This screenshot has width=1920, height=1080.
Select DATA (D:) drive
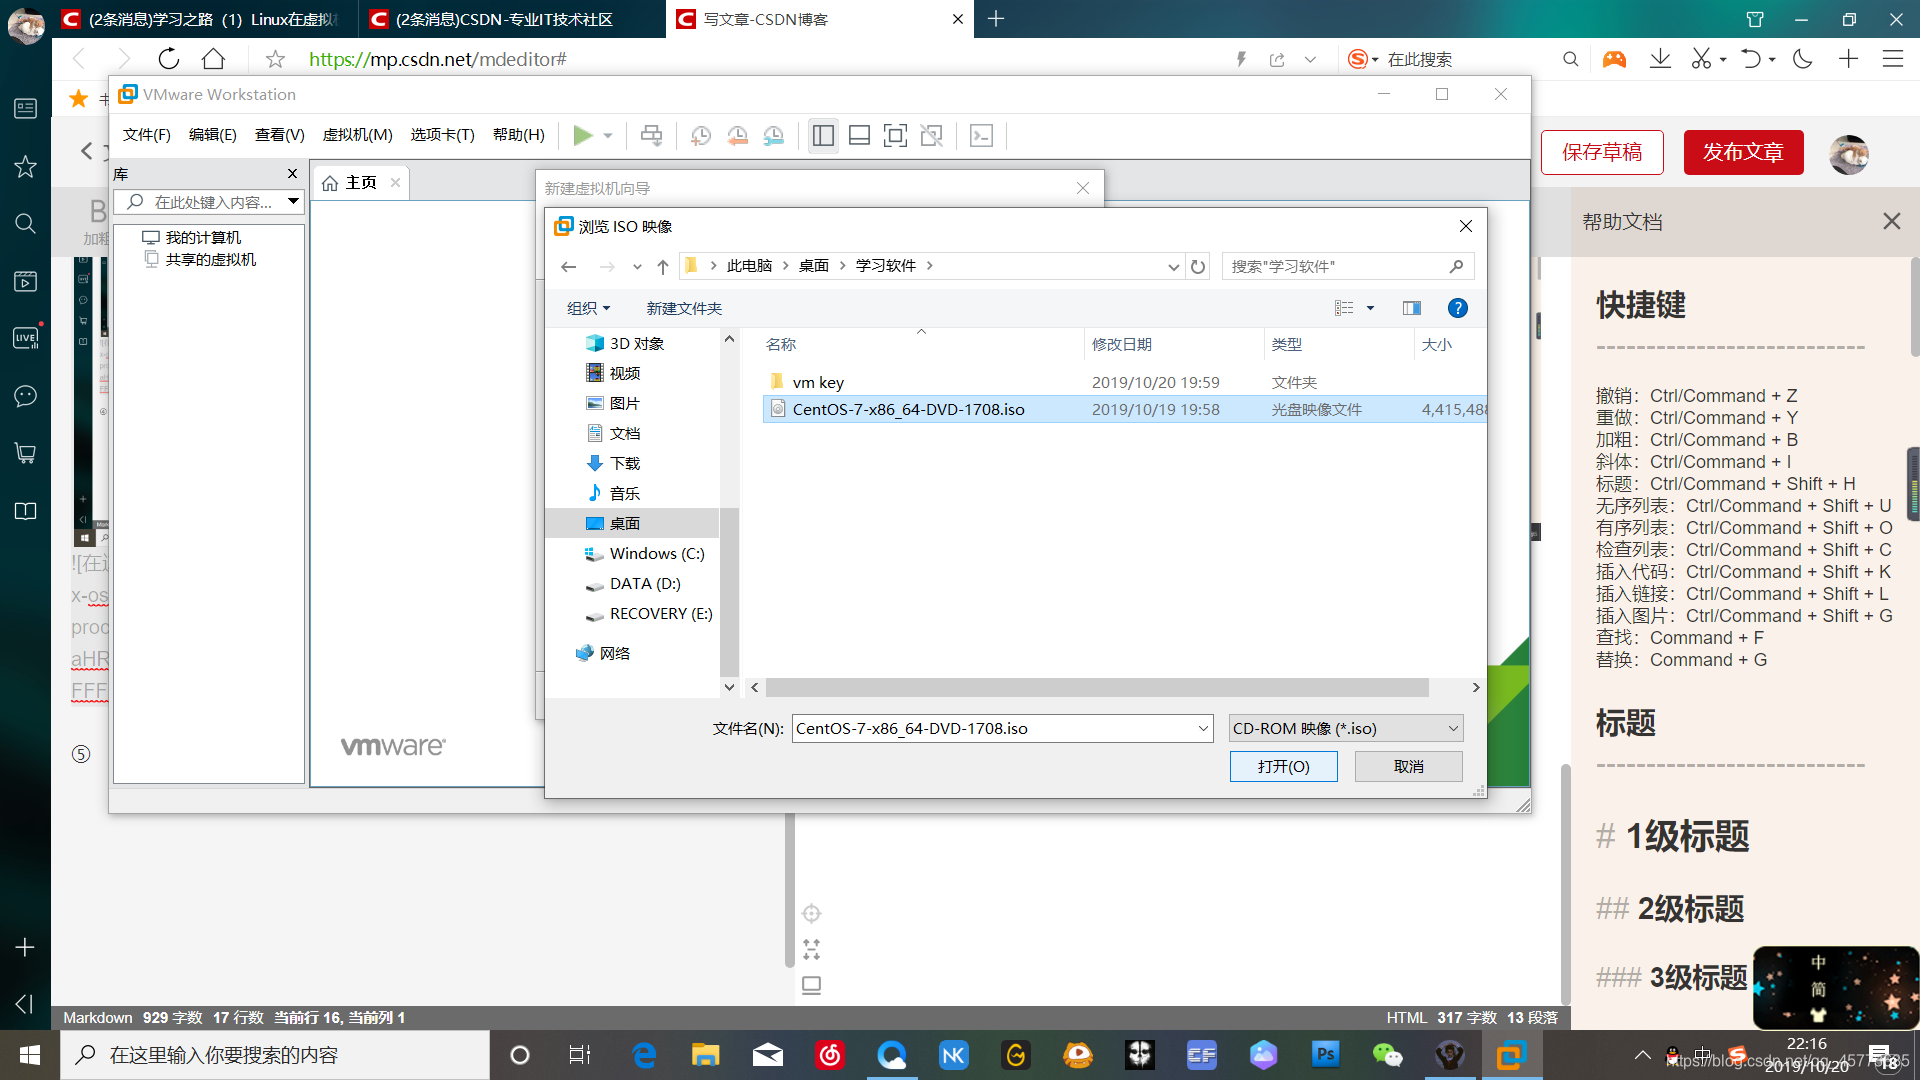(645, 583)
